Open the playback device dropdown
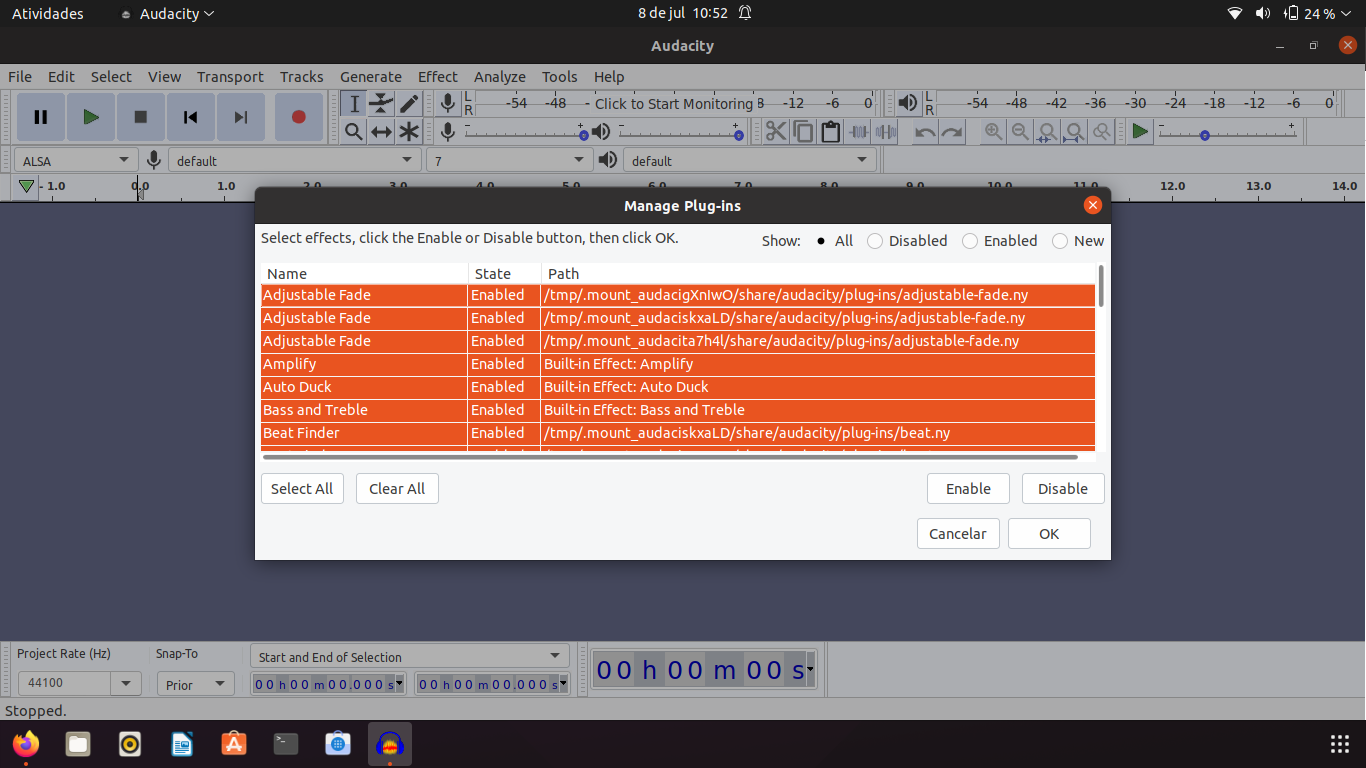 [750, 160]
